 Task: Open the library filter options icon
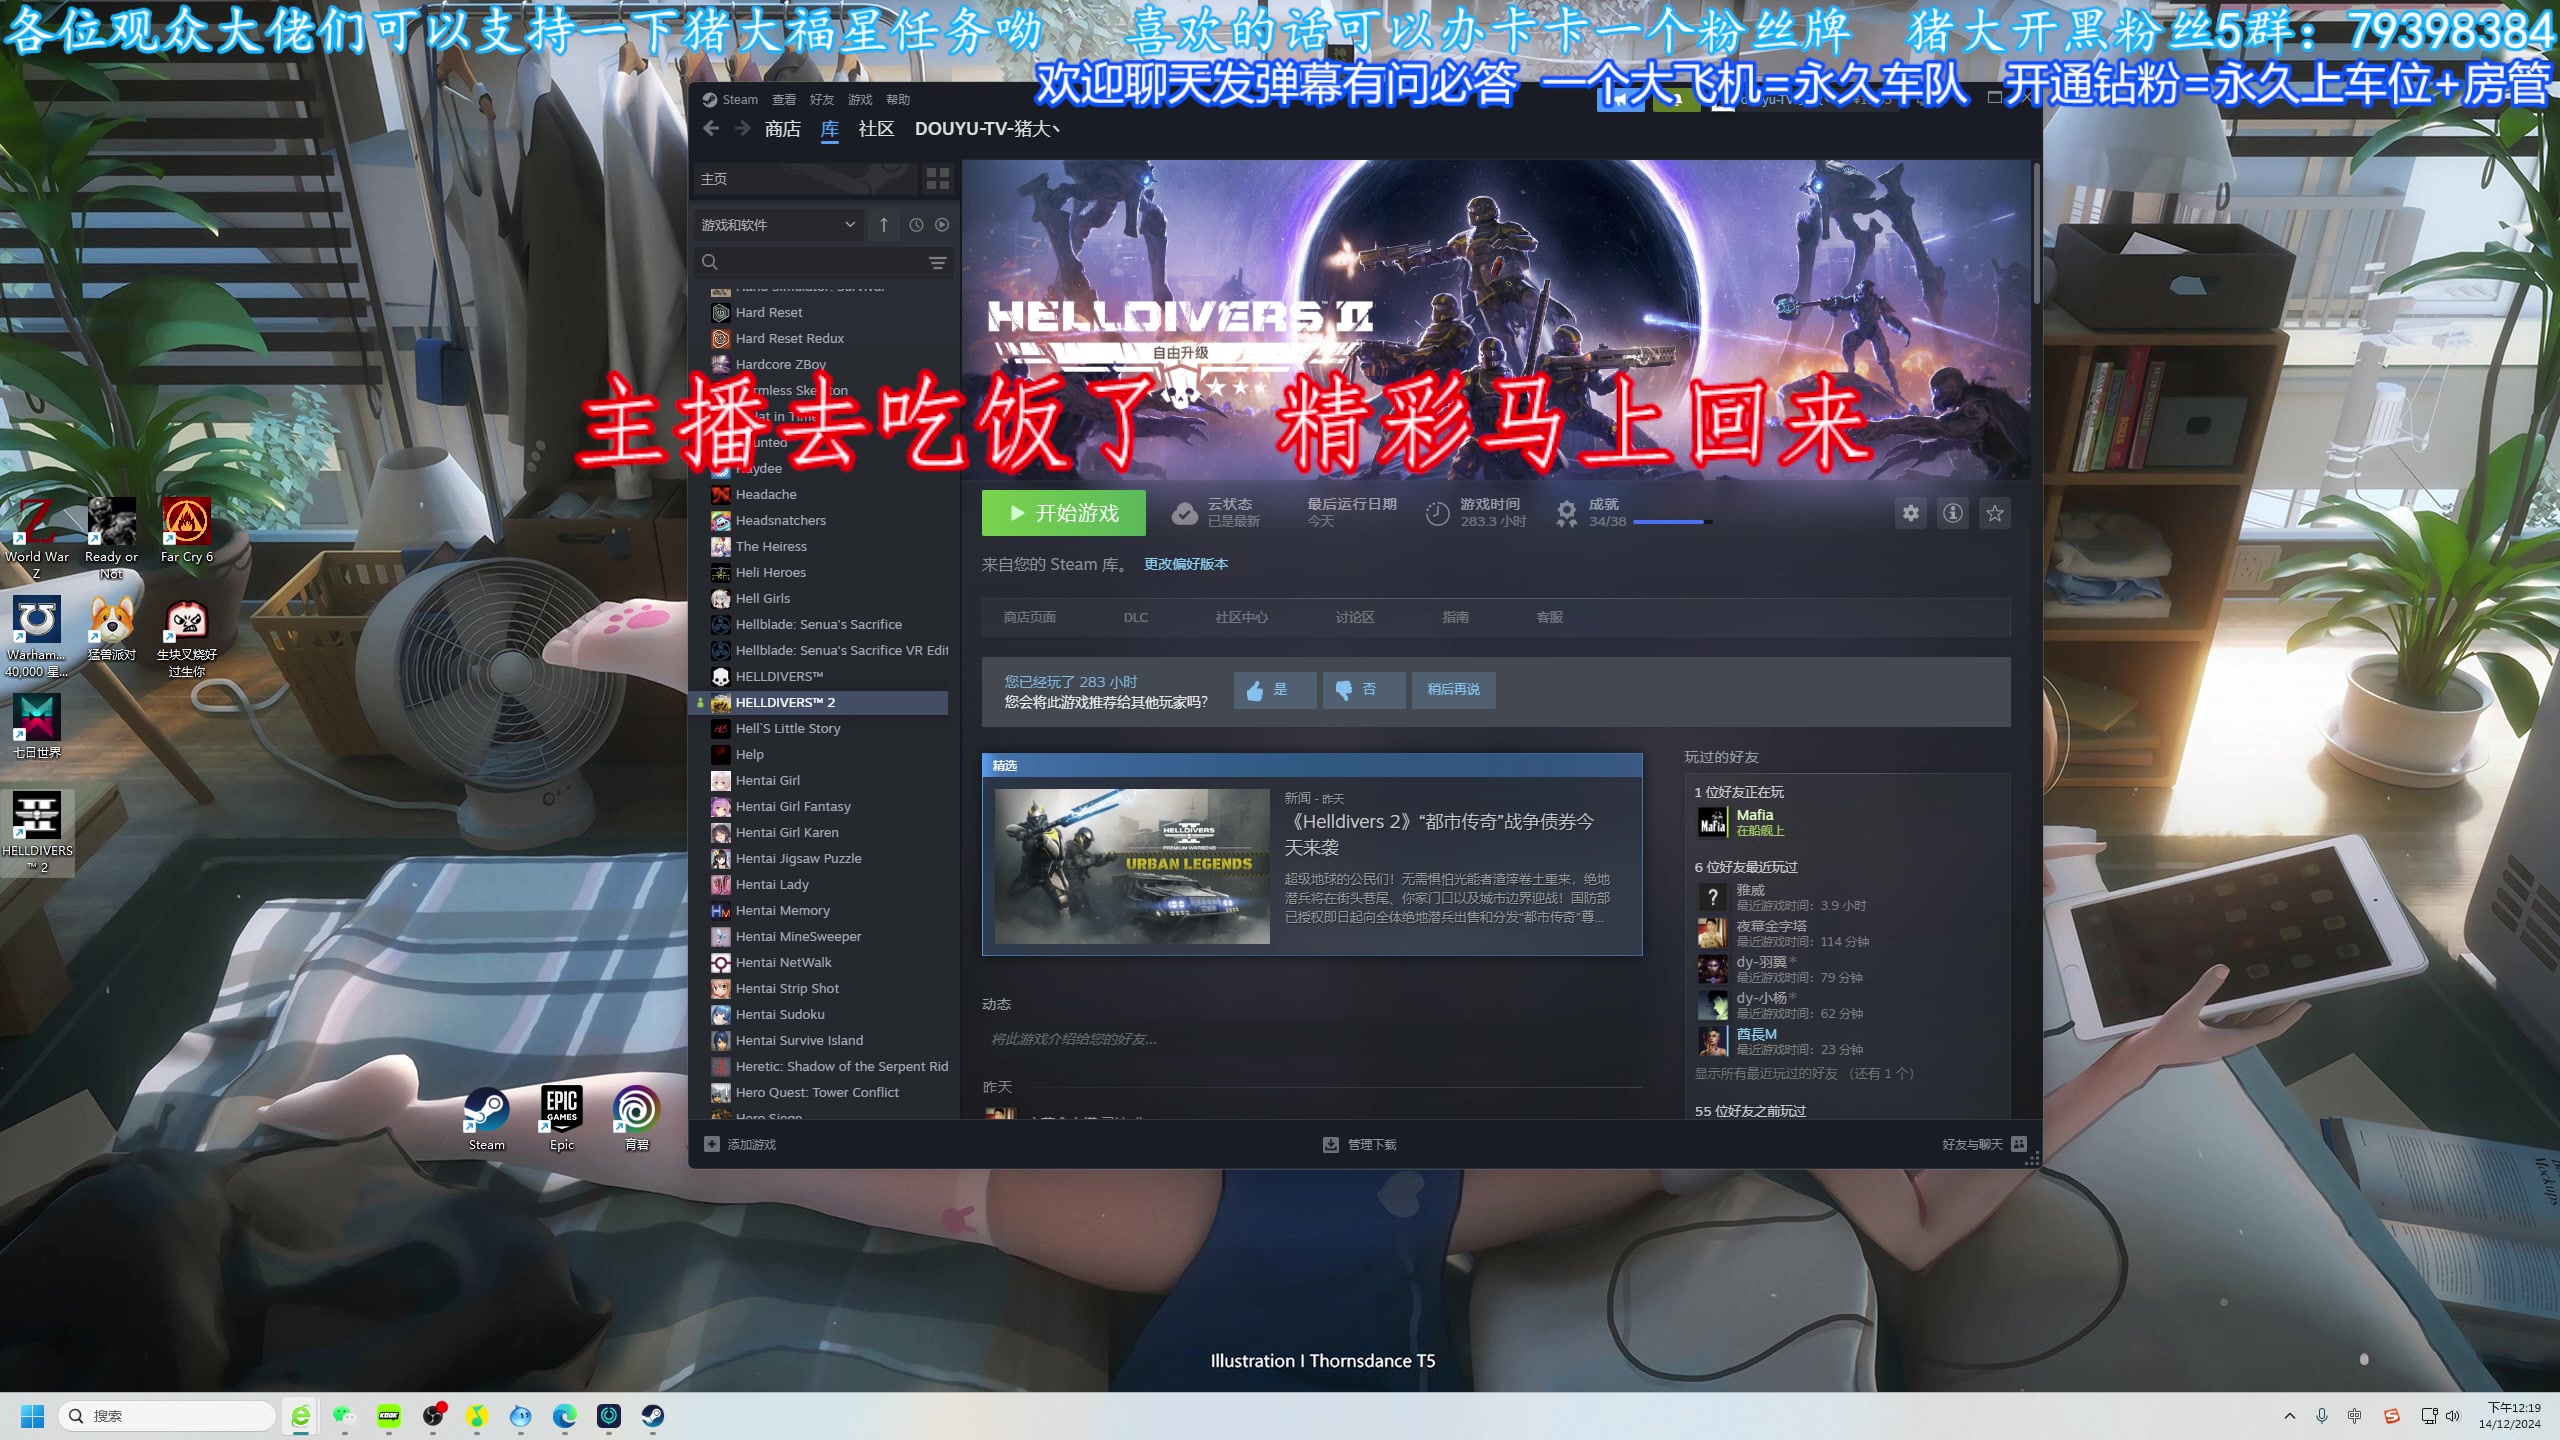(937, 262)
